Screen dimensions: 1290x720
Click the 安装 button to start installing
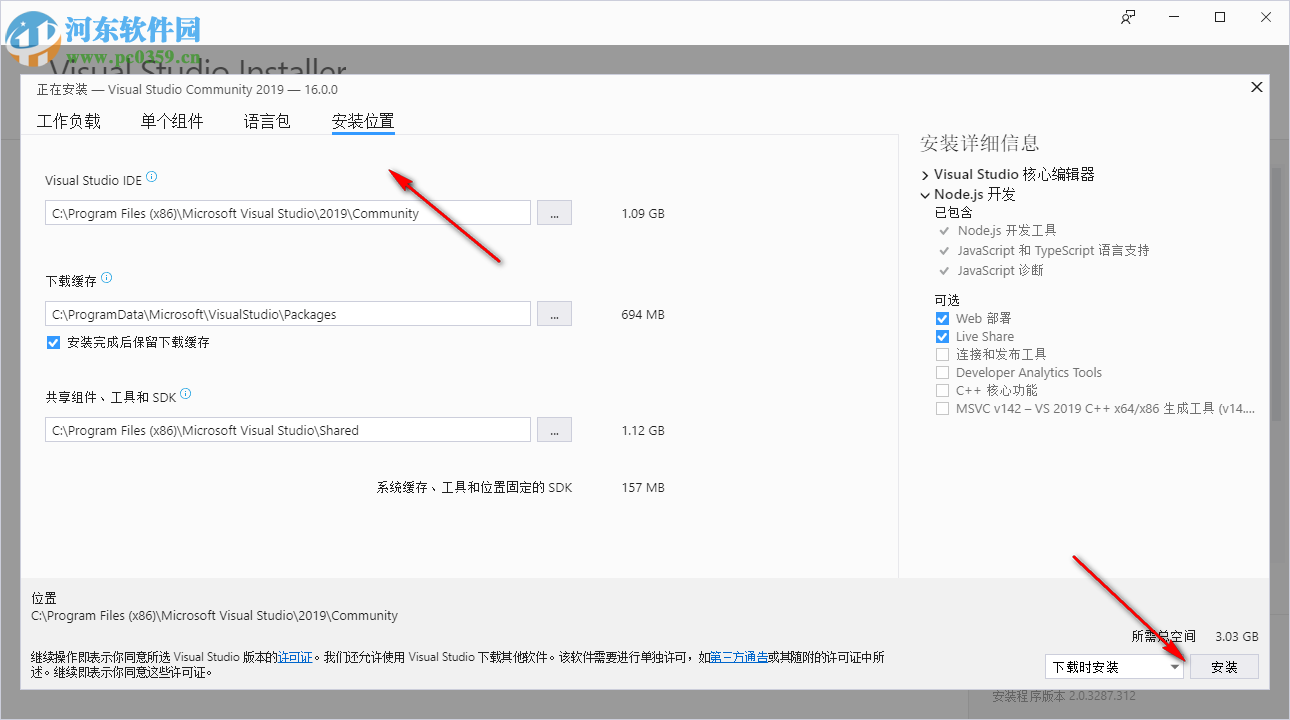click(1224, 666)
